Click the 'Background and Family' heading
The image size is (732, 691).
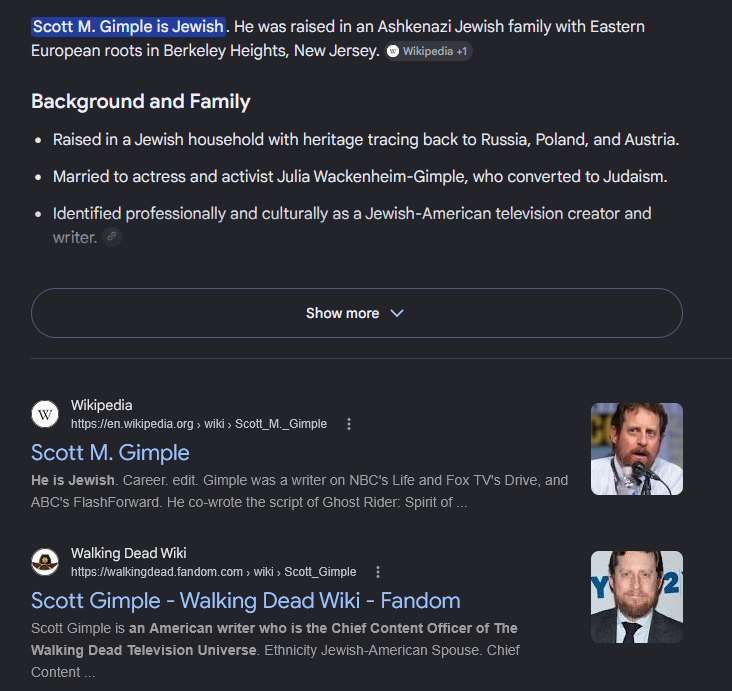click(141, 101)
